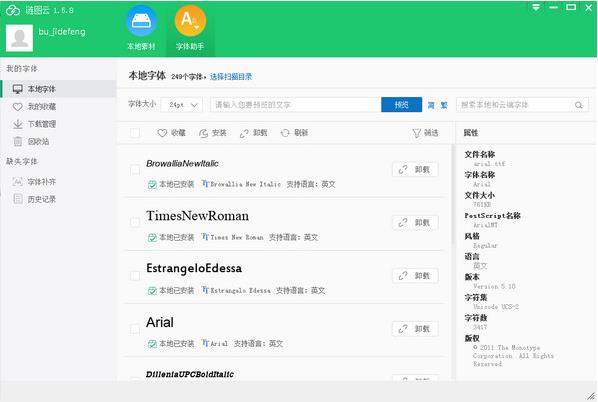Click the heart 收藏 favorite toolbar icon
Viewport: 598px width, 402px height.
pyautogui.click(x=162, y=133)
